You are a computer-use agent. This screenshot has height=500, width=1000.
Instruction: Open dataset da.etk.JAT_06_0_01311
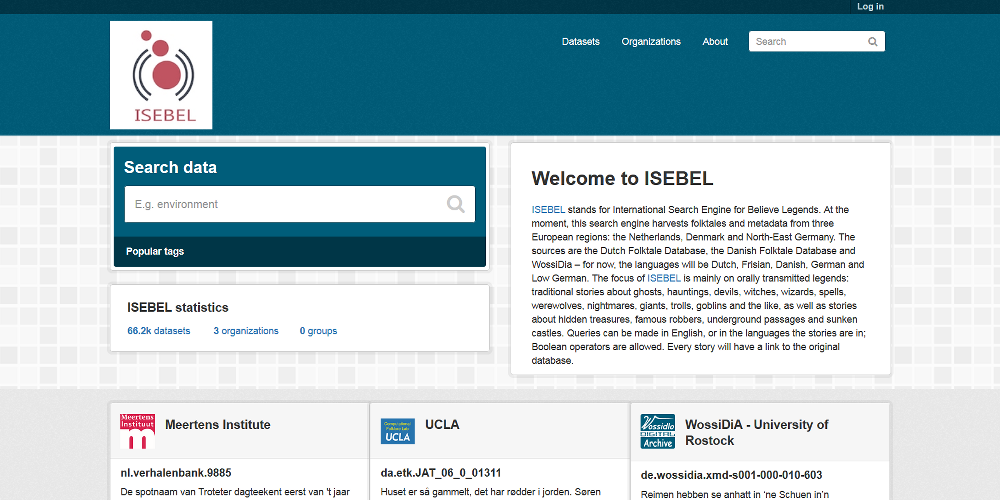point(441,473)
